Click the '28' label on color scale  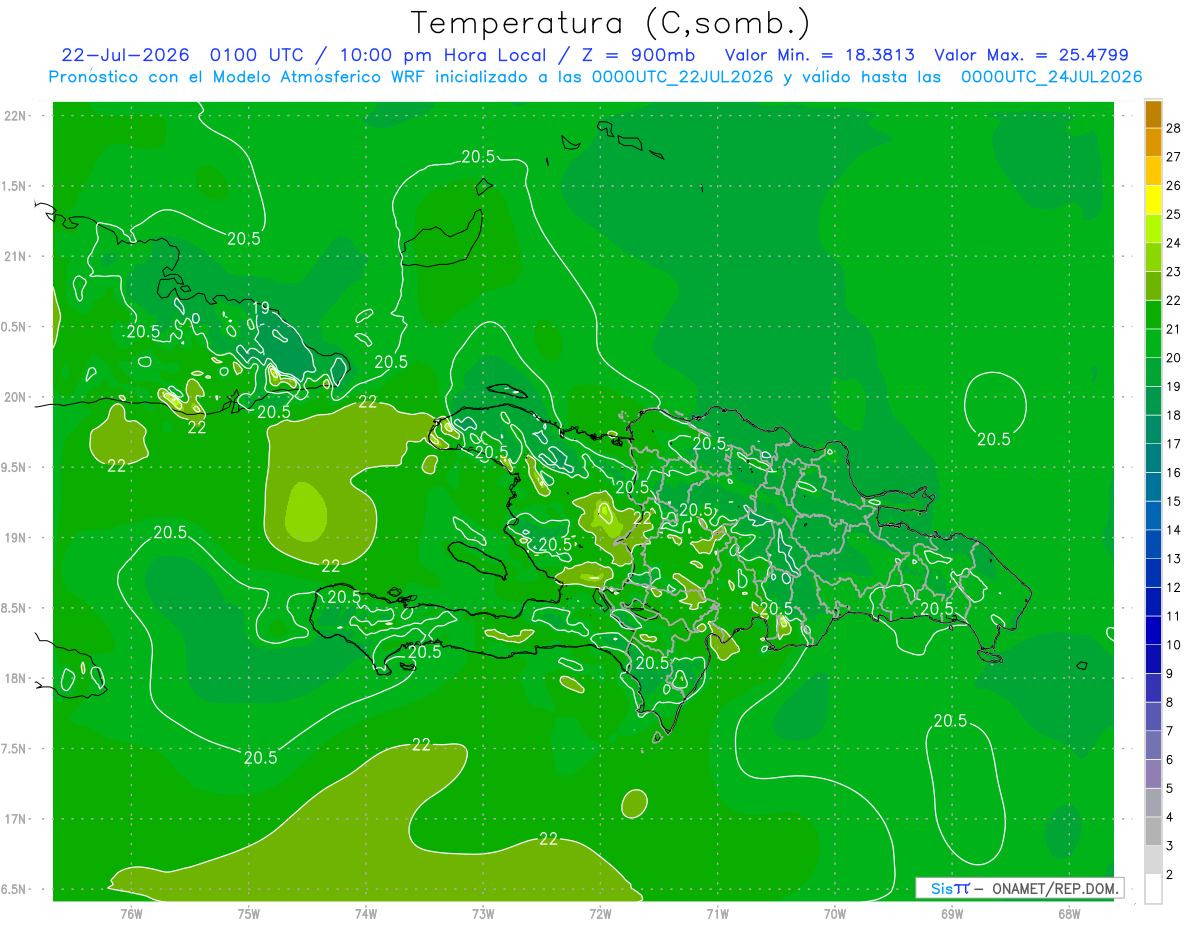point(1173,128)
